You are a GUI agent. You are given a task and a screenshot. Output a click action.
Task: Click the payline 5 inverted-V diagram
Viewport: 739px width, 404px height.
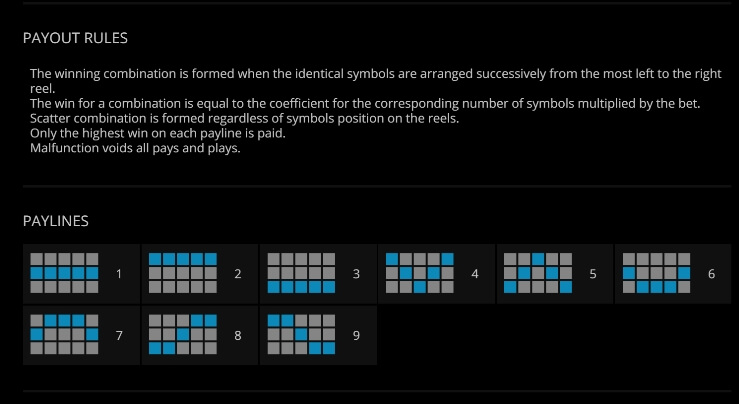538,273
